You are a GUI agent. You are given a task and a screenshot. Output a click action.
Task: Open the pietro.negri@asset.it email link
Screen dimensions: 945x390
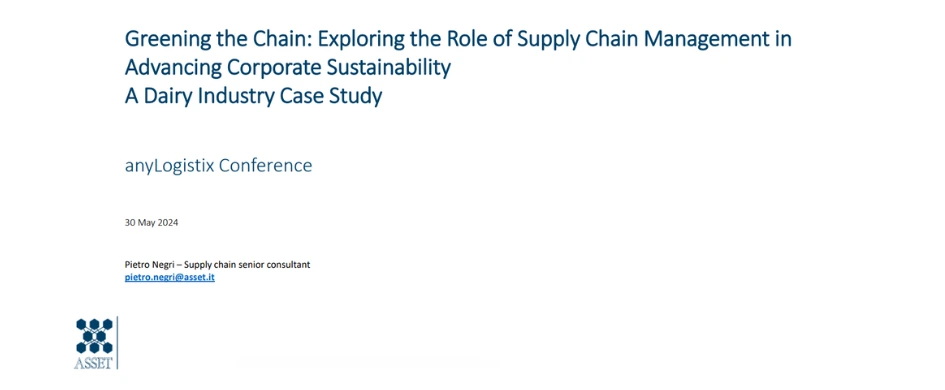(x=170, y=278)
